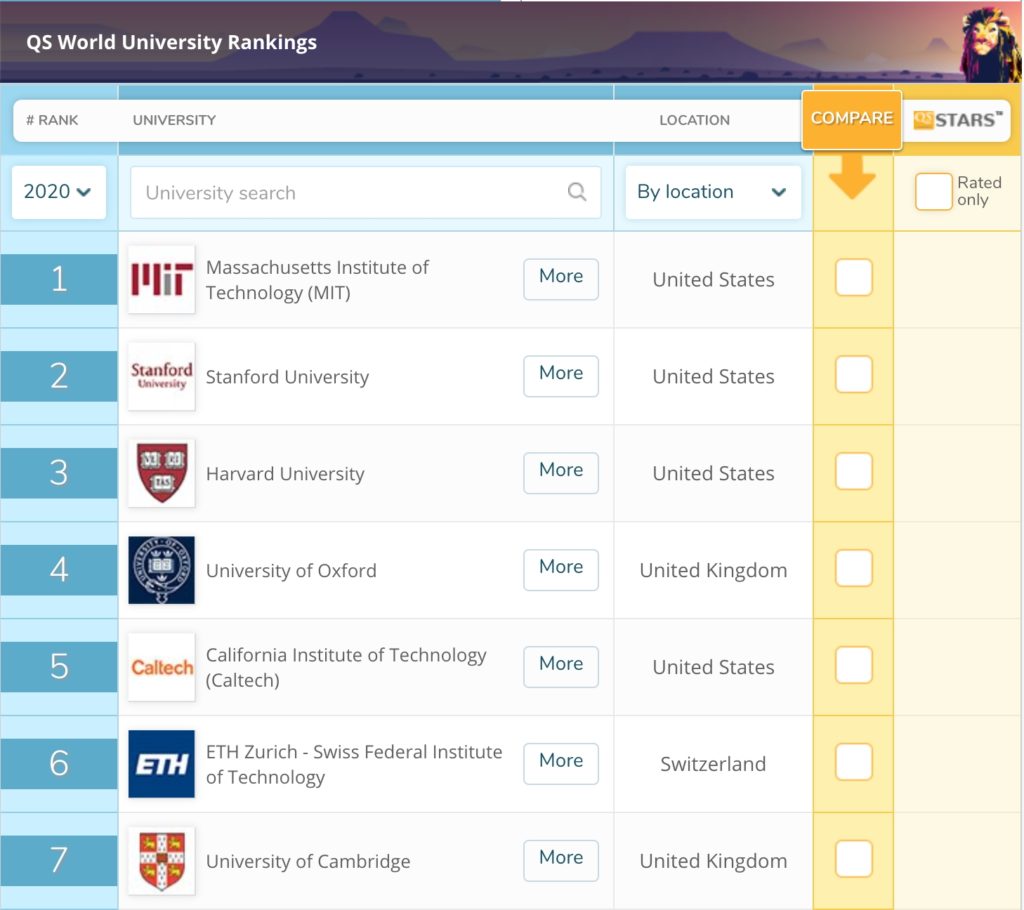1024x910 pixels.
Task: Tick compare checkbox for MIT
Action: coord(854,277)
